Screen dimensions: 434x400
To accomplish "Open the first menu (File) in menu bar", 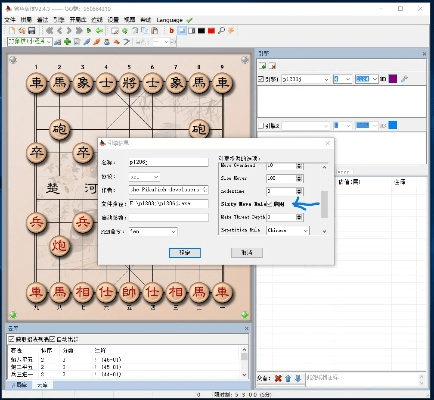I will click(10, 20).
